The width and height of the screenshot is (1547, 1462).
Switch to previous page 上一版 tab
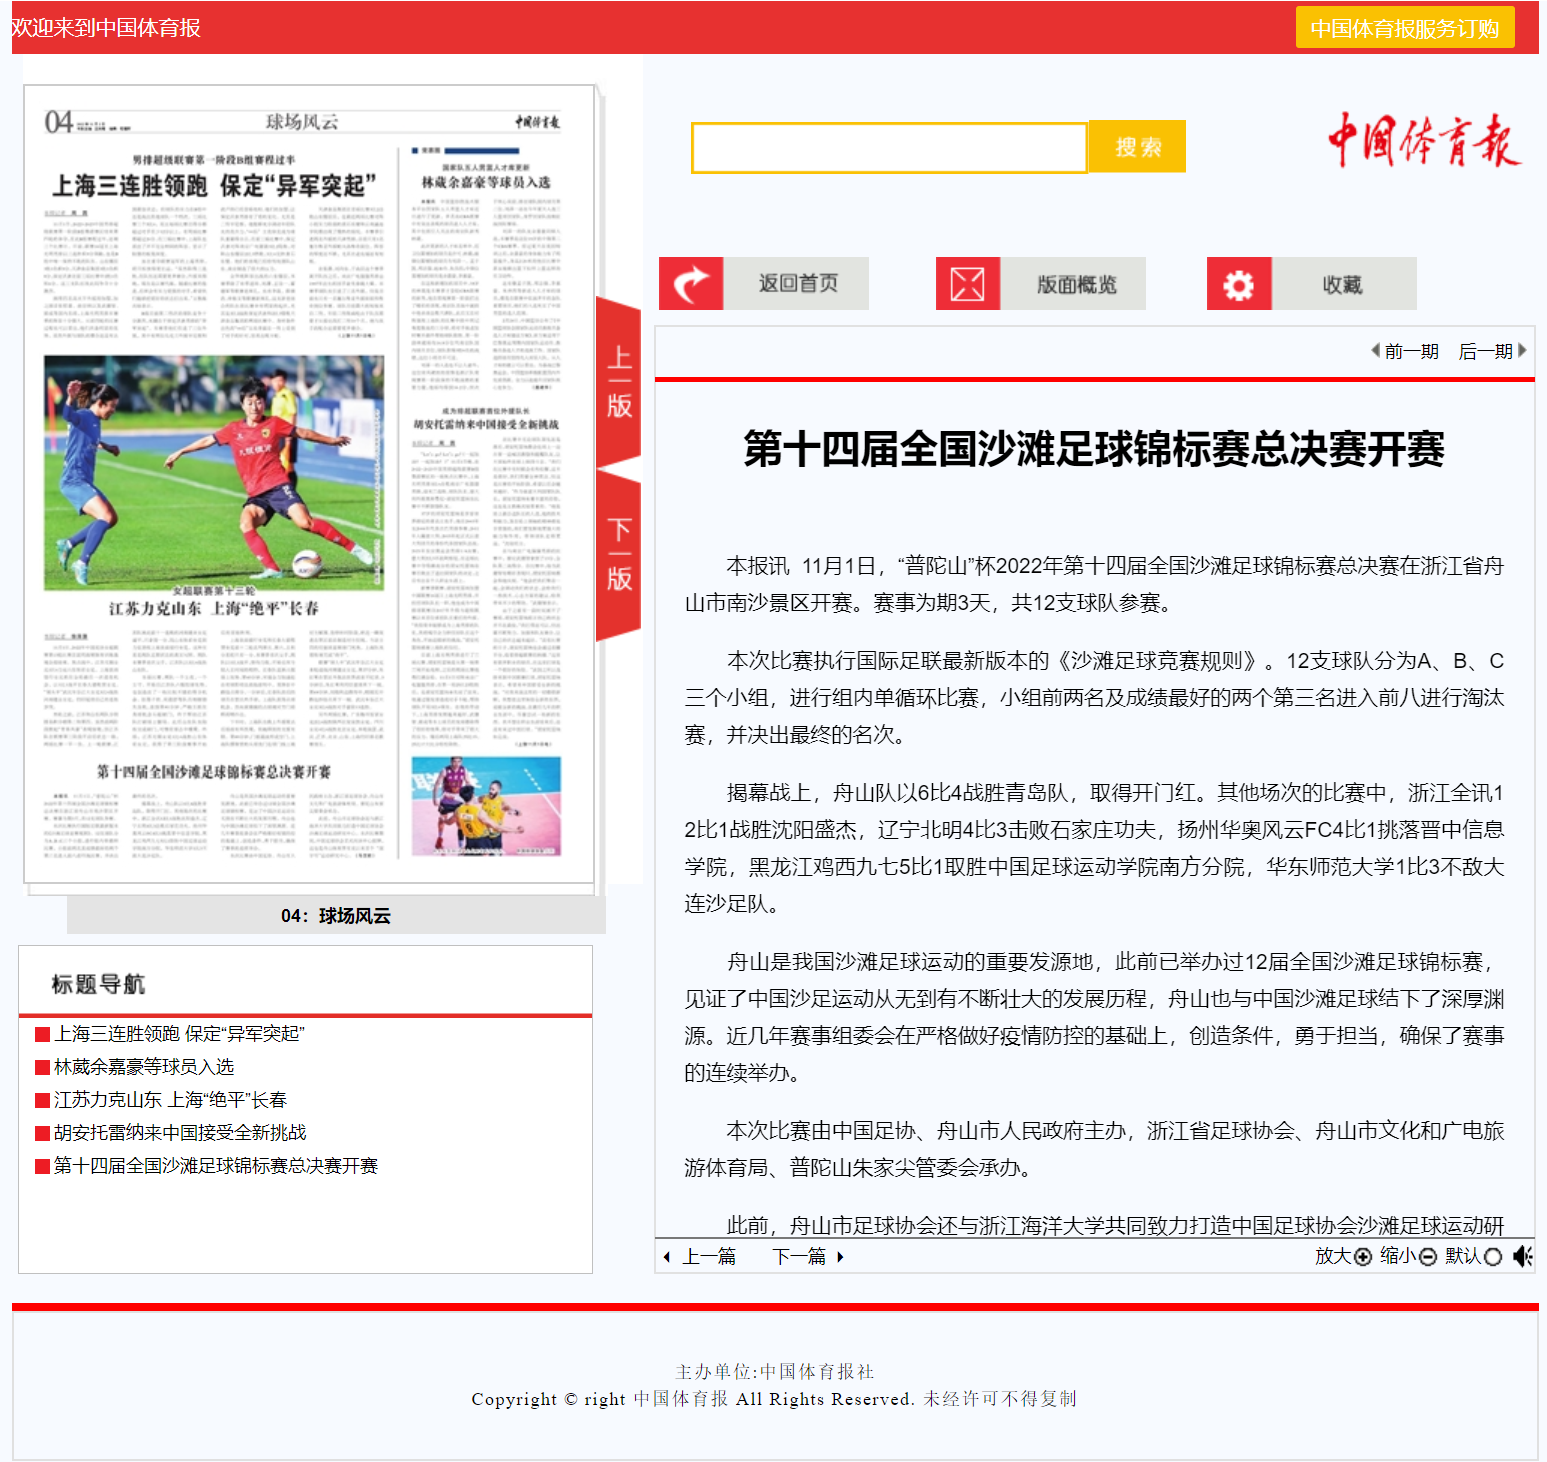(x=619, y=382)
